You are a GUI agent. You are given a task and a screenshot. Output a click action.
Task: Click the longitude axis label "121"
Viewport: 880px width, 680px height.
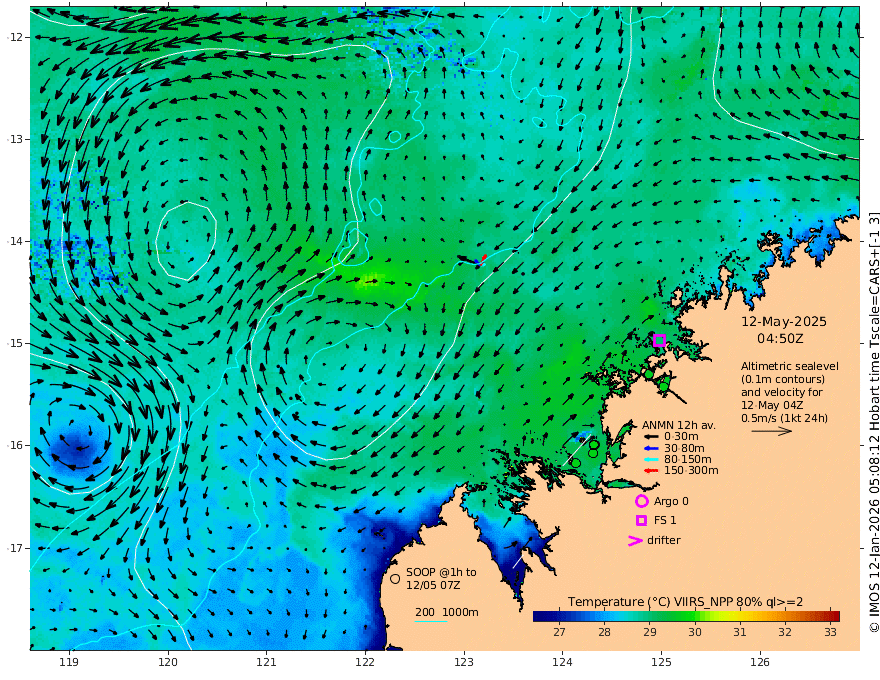click(x=267, y=663)
